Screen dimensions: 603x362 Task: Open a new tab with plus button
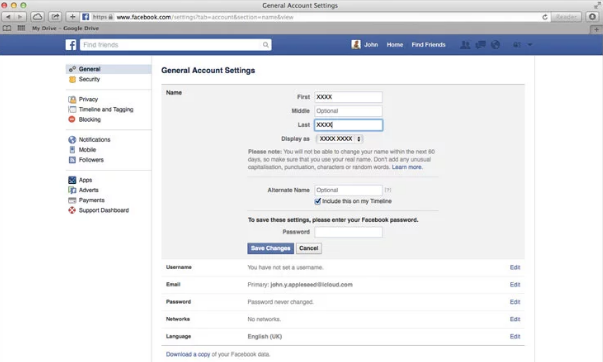596,29
